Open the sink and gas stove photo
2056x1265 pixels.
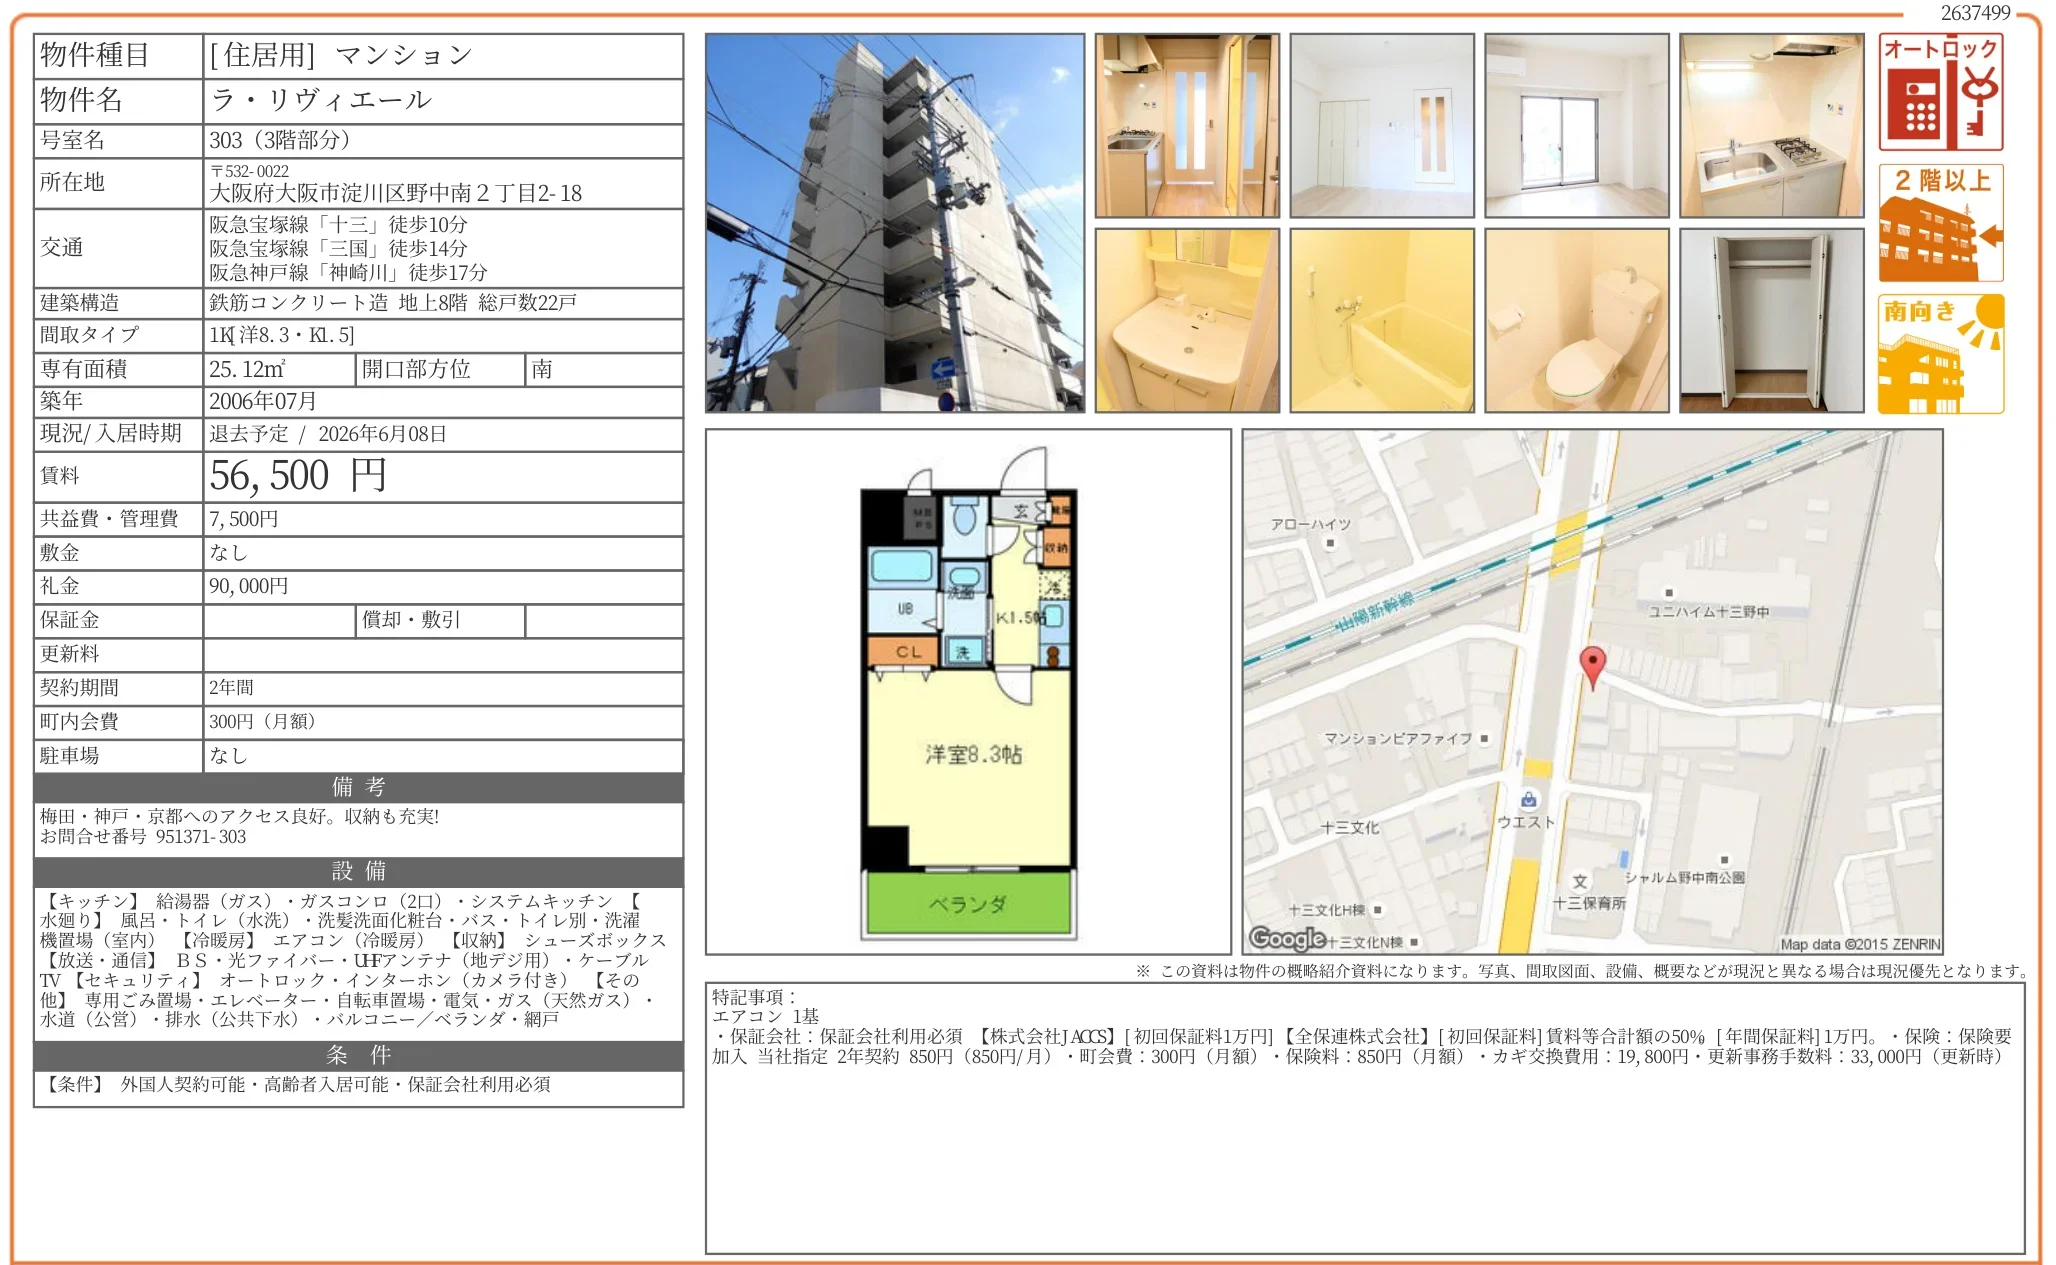tap(1771, 126)
